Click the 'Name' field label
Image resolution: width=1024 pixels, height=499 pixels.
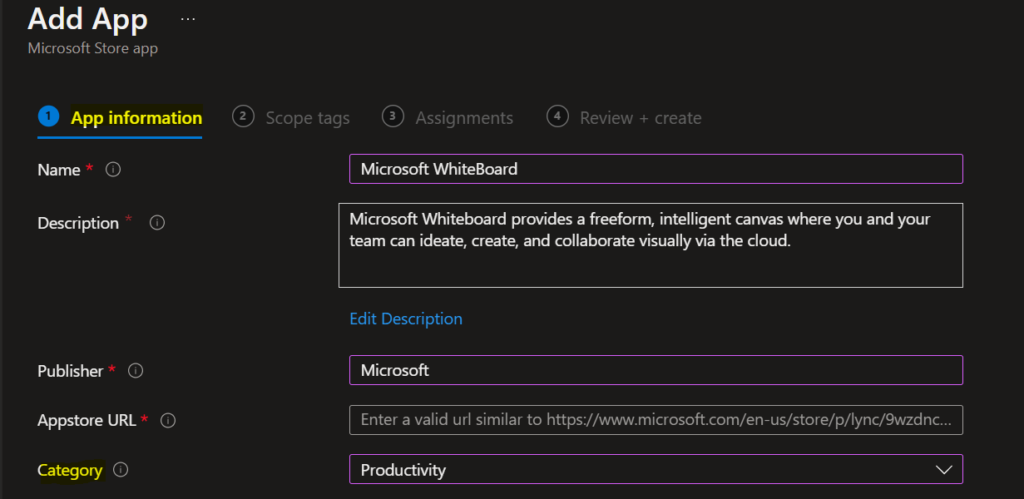(x=59, y=170)
